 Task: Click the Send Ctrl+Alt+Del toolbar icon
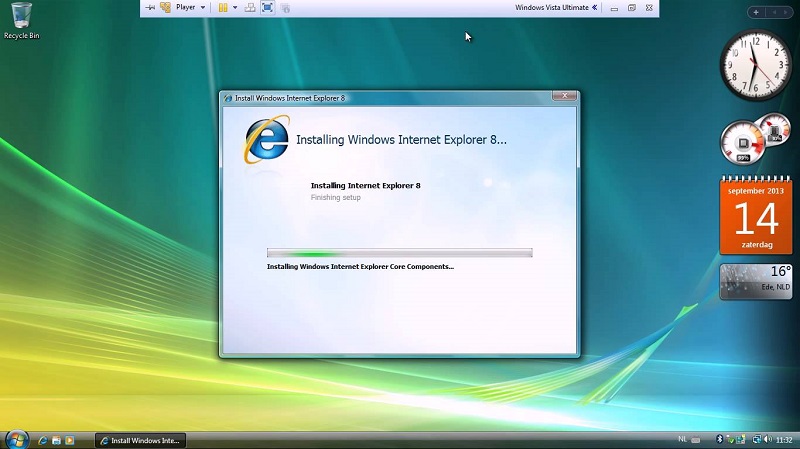[x=250, y=8]
